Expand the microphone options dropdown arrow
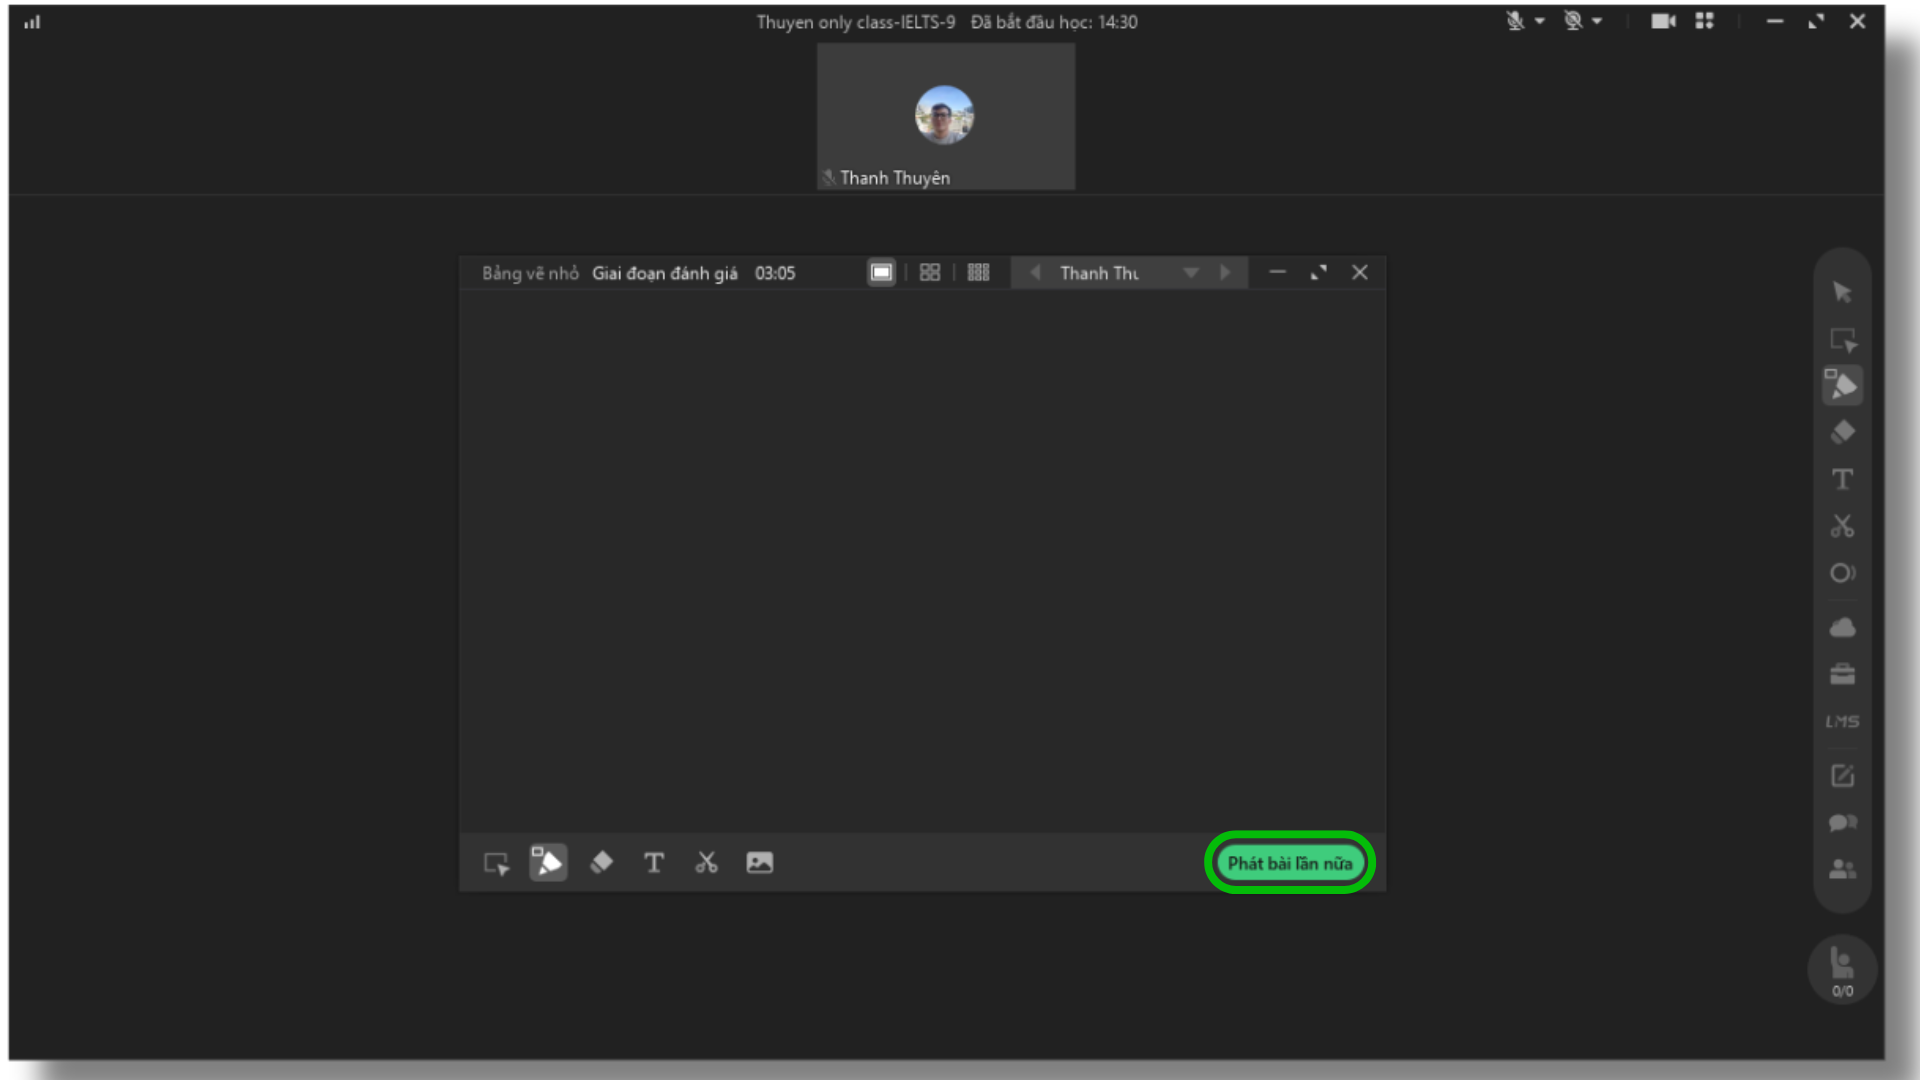 tap(1540, 21)
